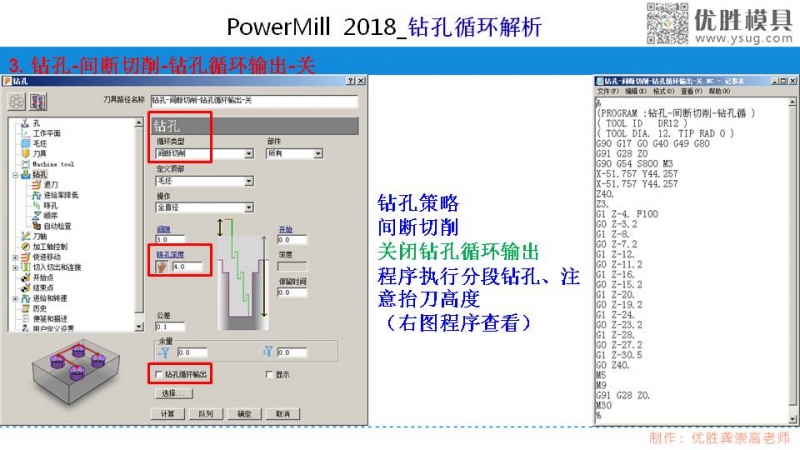Click the 停留时间 dwell time field
This screenshot has width=800, height=450.
[292, 292]
